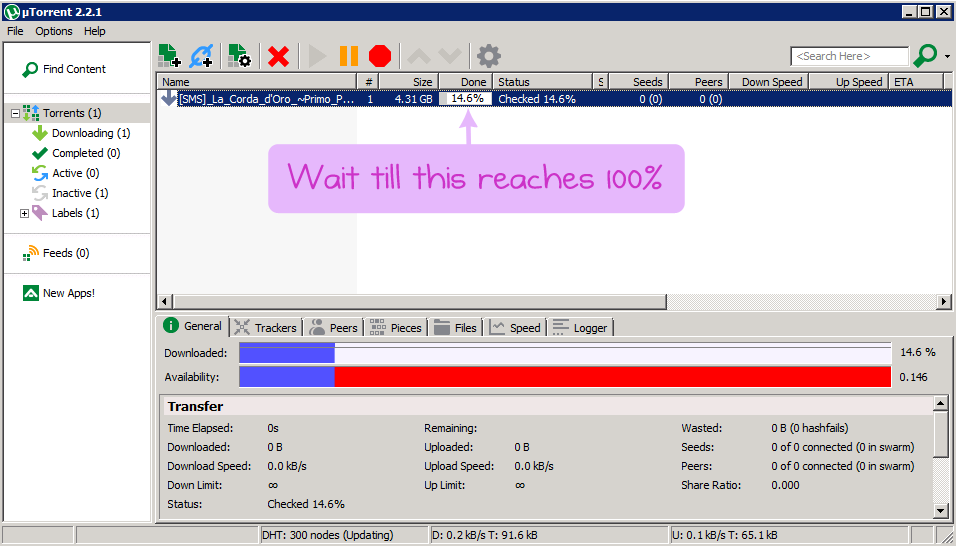Click the D: 0.2 kB/s download status entry
The height and width of the screenshot is (546, 956).
pos(549,535)
